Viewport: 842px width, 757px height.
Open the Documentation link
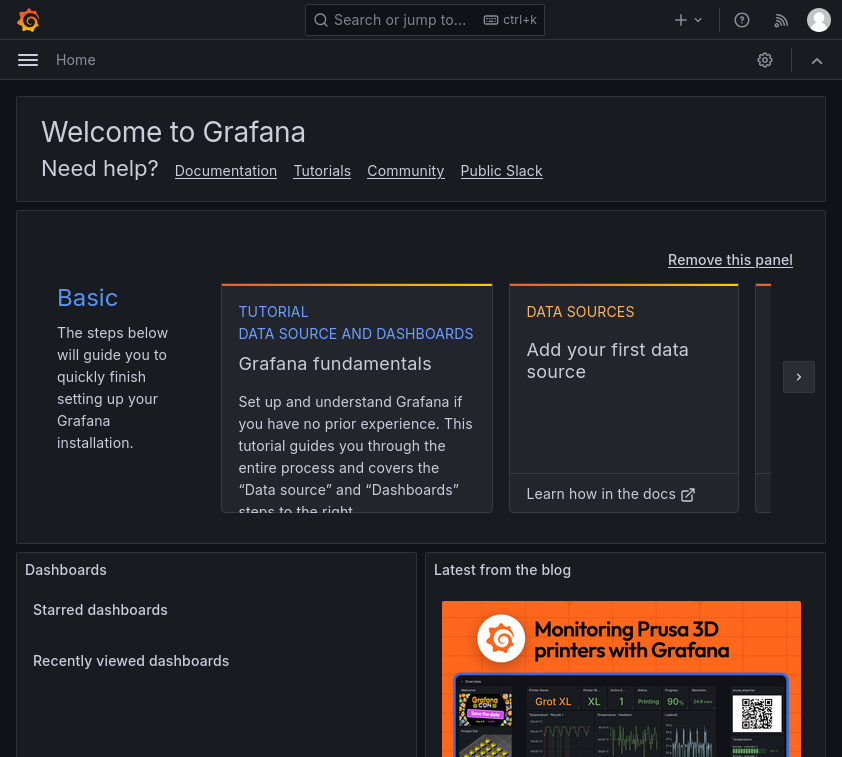[226, 171]
